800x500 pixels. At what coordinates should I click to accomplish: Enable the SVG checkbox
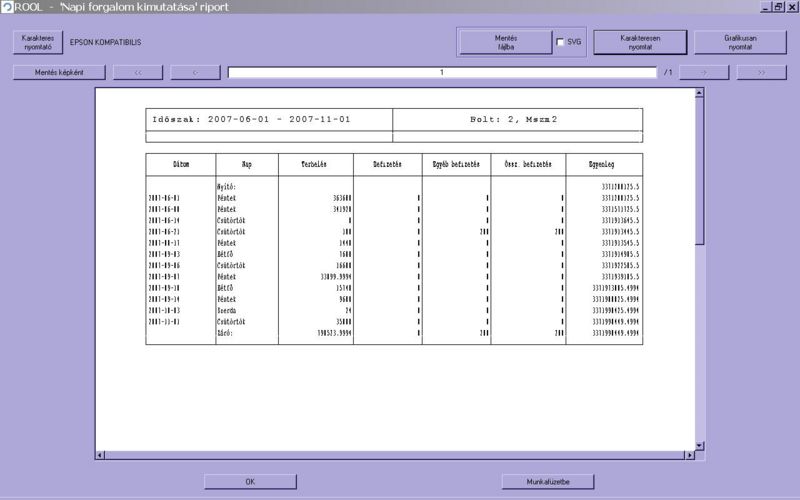(561, 42)
